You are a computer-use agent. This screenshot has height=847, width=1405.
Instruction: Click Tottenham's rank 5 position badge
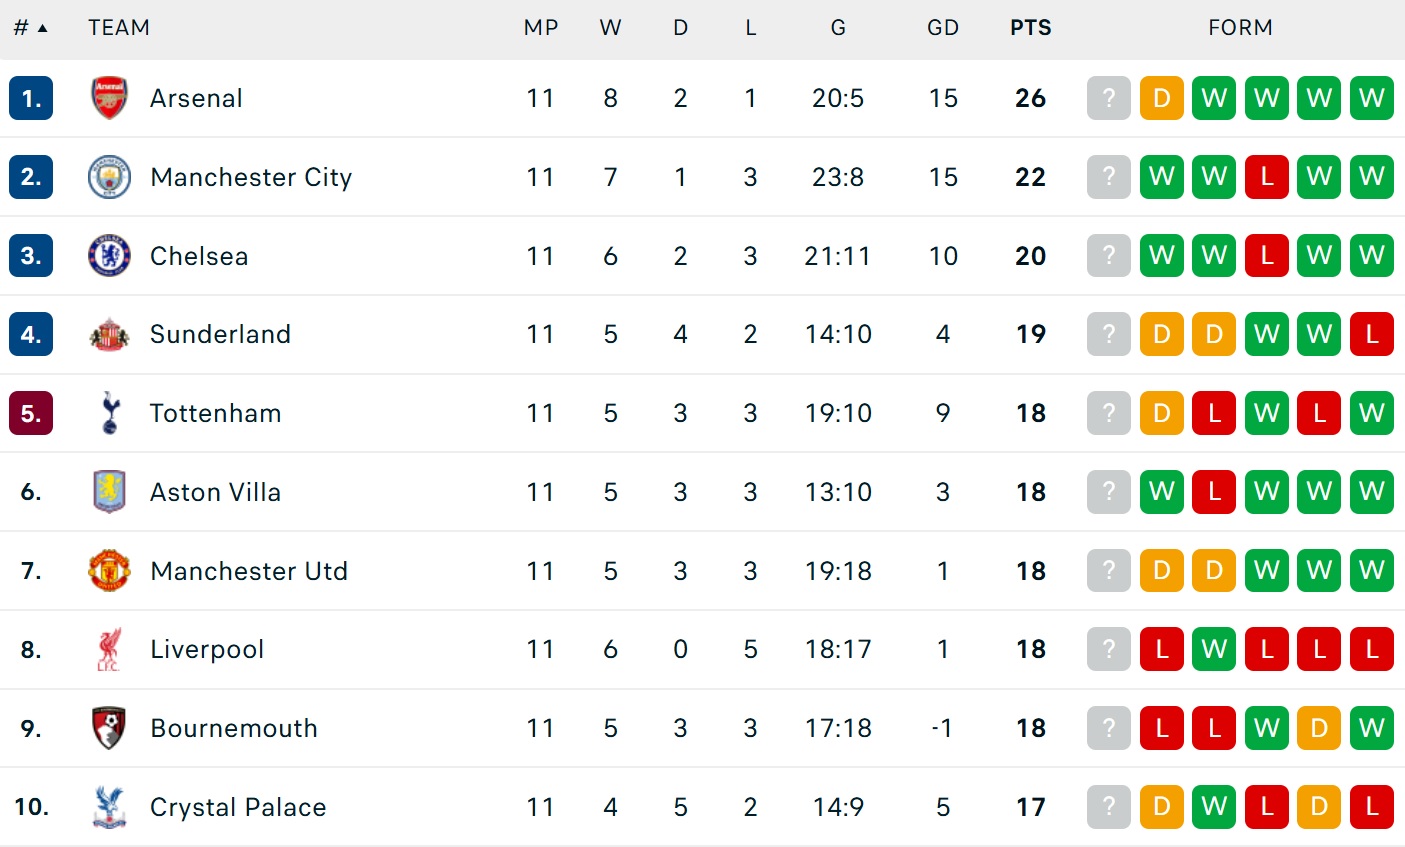[31, 413]
